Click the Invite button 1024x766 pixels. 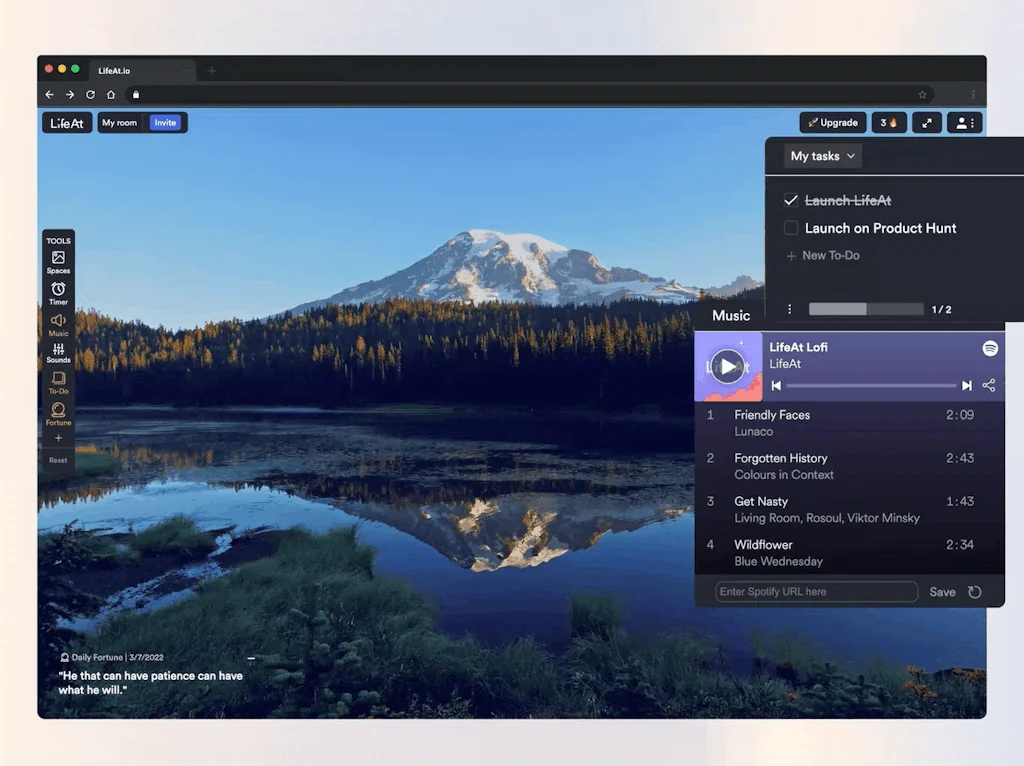tap(165, 123)
